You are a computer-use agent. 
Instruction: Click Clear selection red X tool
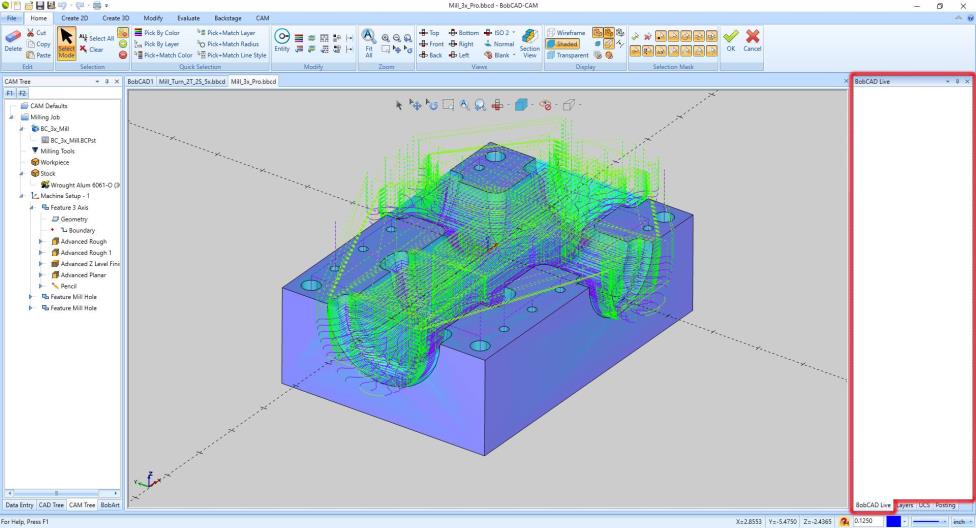coord(92,49)
